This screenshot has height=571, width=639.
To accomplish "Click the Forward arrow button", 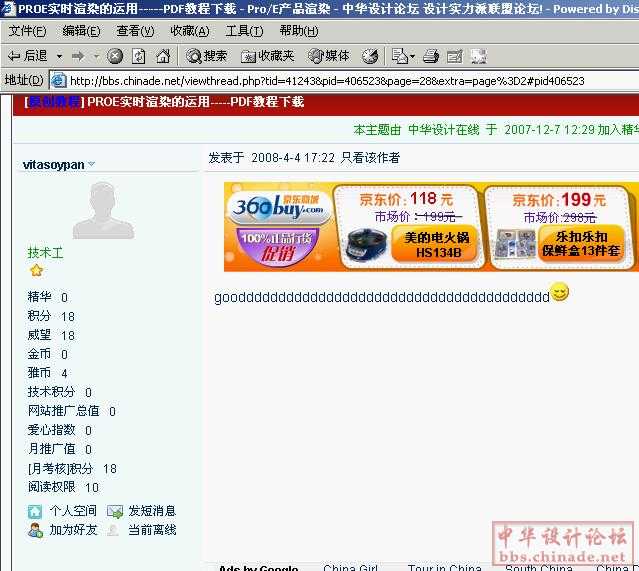I will (78, 56).
